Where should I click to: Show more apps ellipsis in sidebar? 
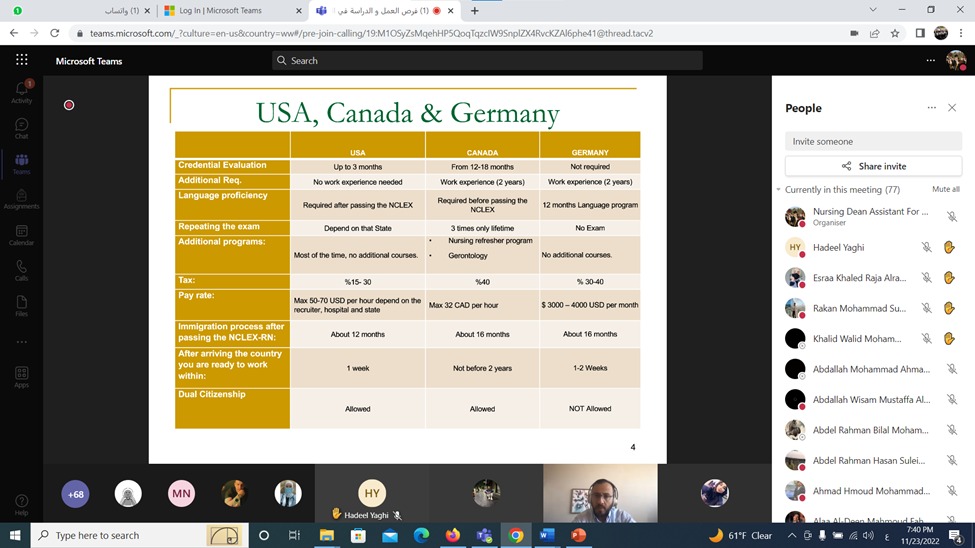point(21,341)
